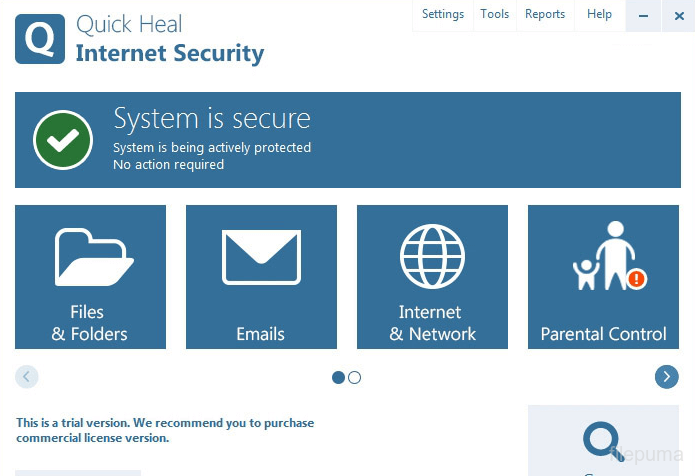Open the Parental Control tile
This screenshot has width=695, height=476.
[x=603, y=277]
